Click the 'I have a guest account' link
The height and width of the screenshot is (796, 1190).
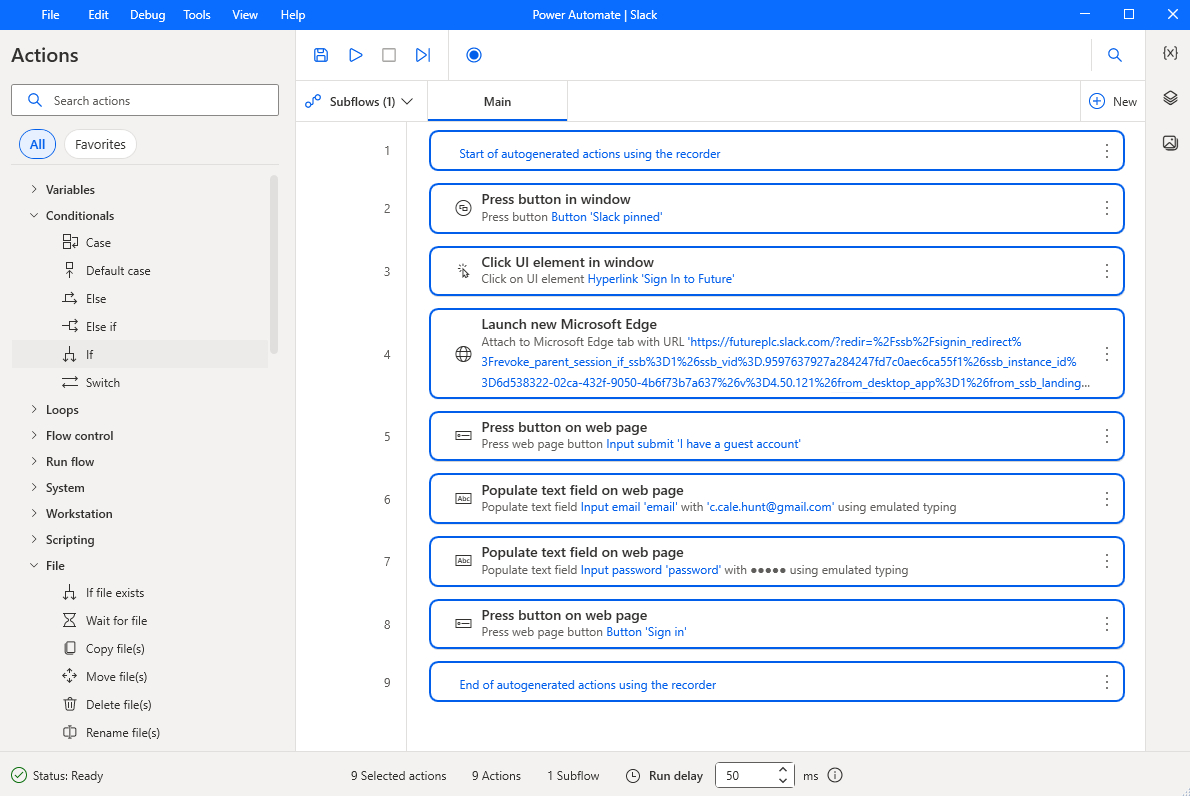click(704, 444)
